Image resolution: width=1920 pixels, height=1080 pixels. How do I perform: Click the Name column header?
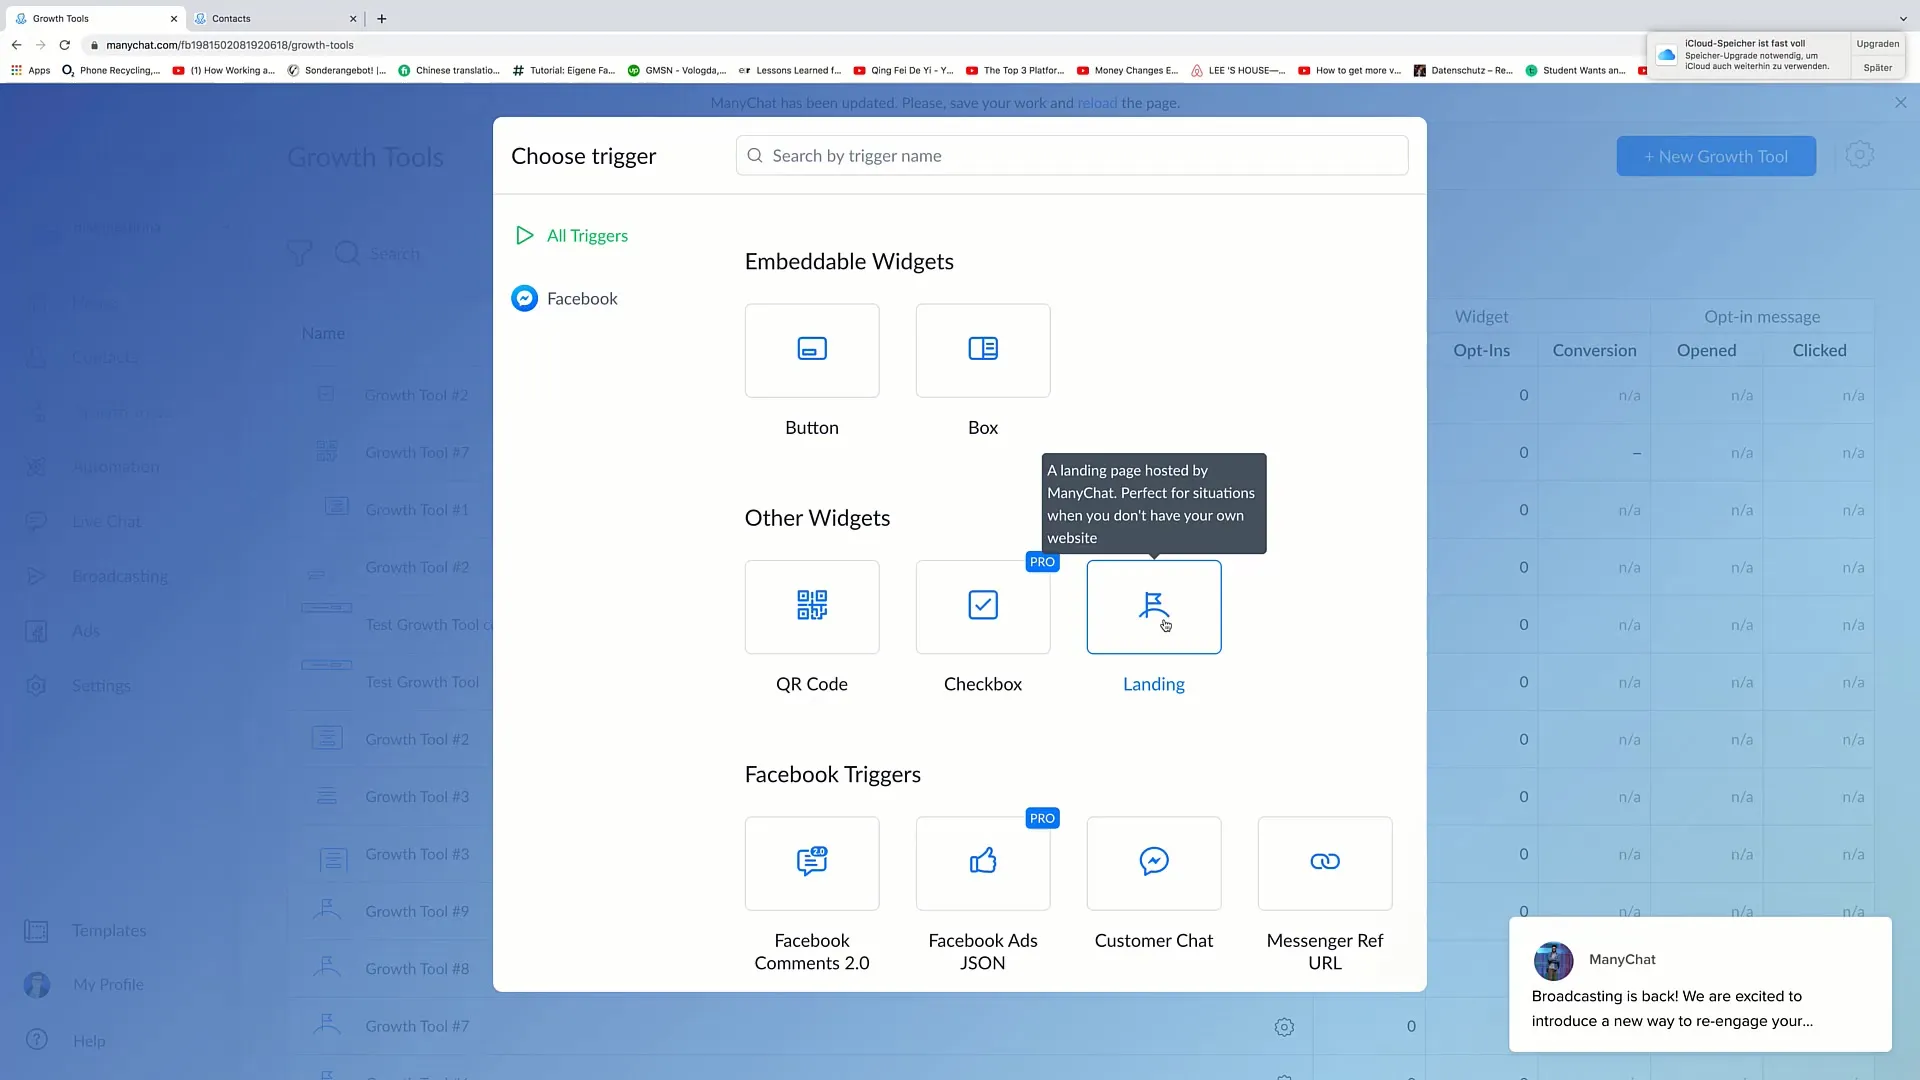(323, 334)
